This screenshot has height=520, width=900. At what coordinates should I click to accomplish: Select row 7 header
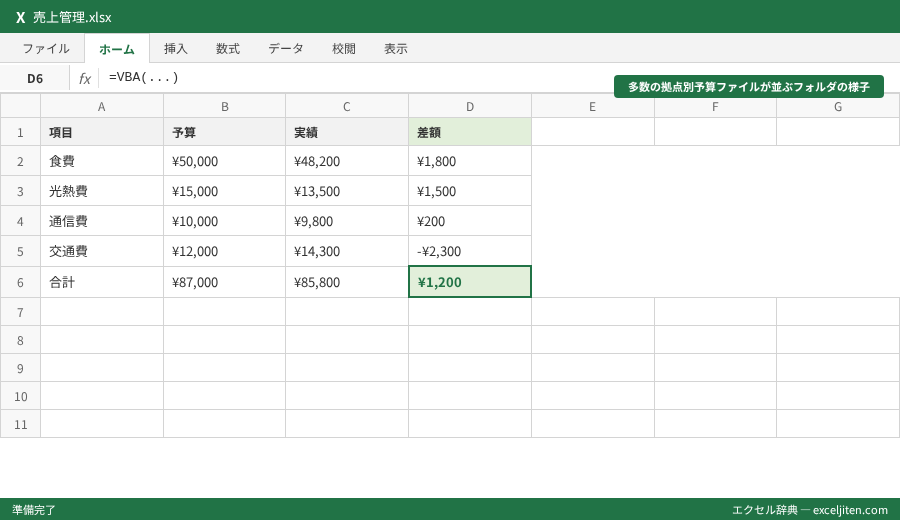click(20, 312)
